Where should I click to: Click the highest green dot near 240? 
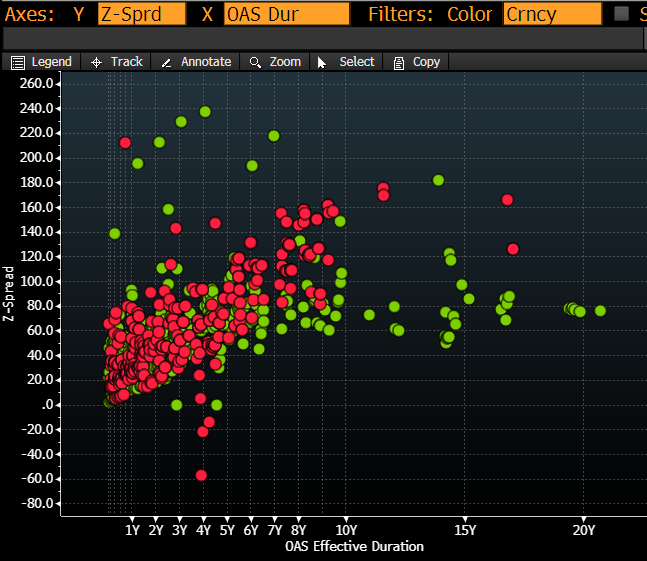tap(205, 112)
